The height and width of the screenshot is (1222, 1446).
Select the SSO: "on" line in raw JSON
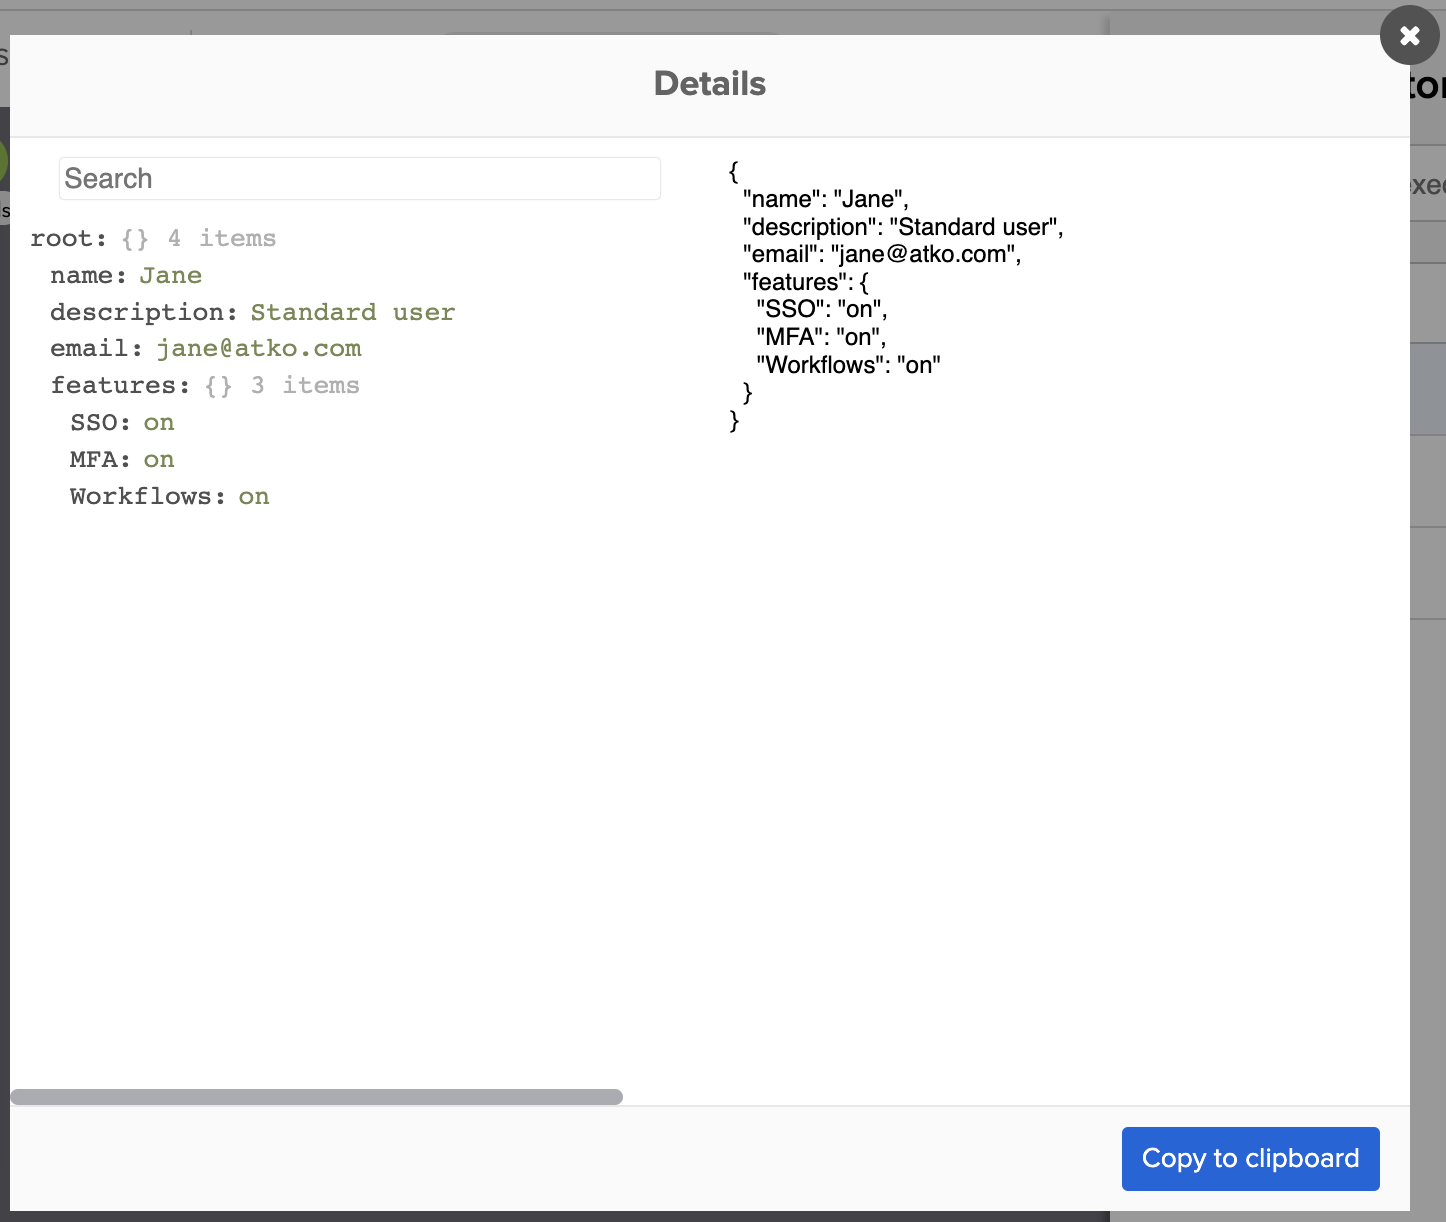(819, 309)
